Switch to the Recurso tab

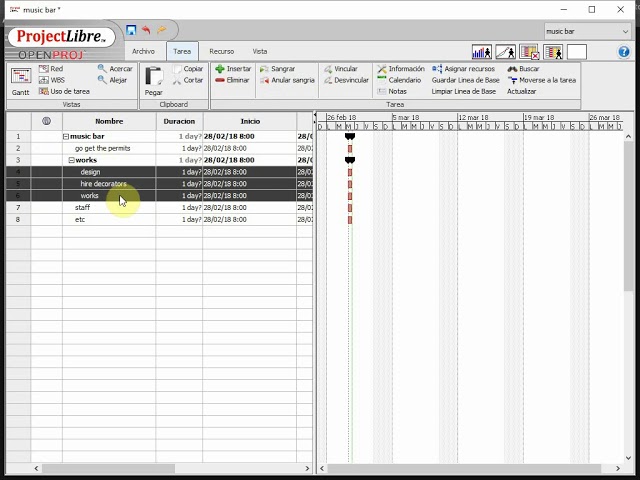pos(222,51)
